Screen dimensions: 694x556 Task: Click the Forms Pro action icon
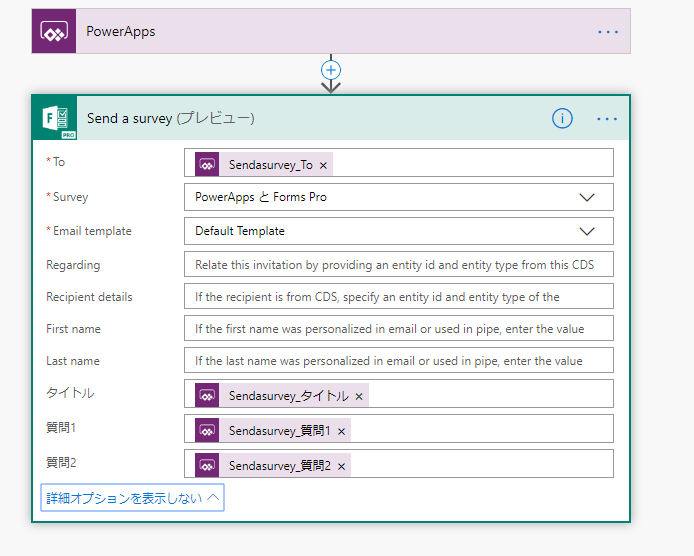pyautogui.click(x=55, y=118)
